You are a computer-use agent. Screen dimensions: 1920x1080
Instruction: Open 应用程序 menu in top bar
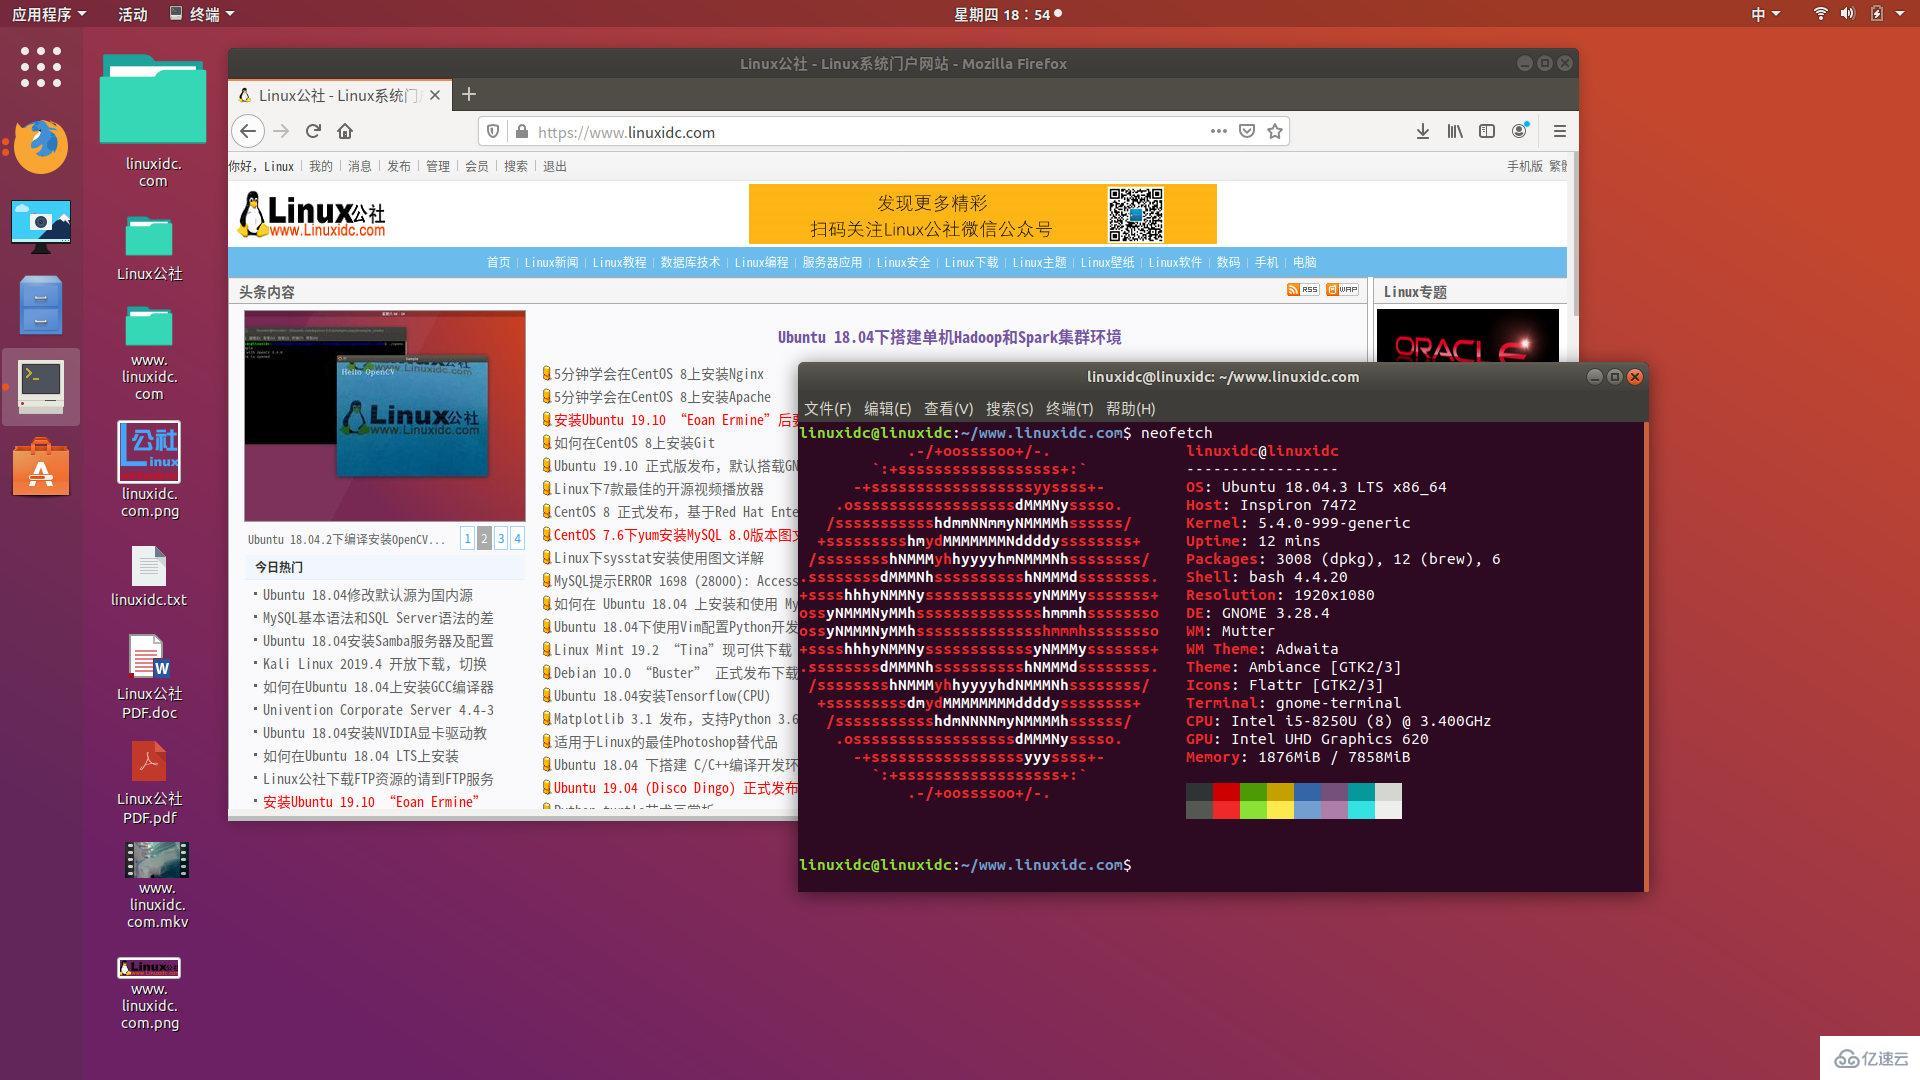pyautogui.click(x=48, y=14)
